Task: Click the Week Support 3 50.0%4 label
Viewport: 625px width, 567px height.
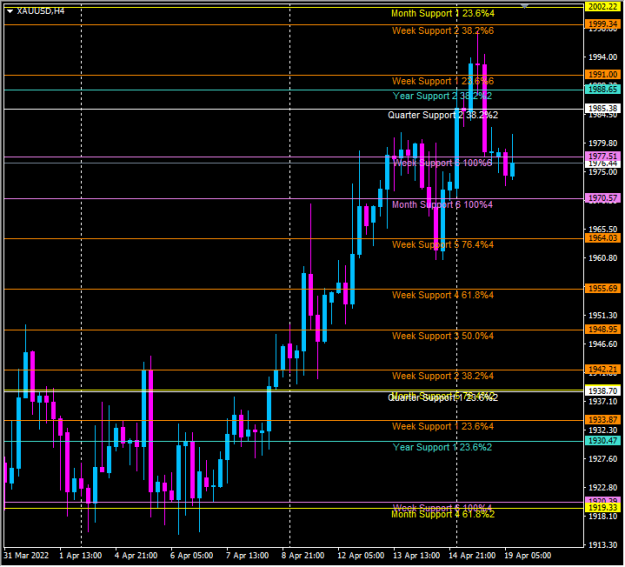Action: (443, 336)
